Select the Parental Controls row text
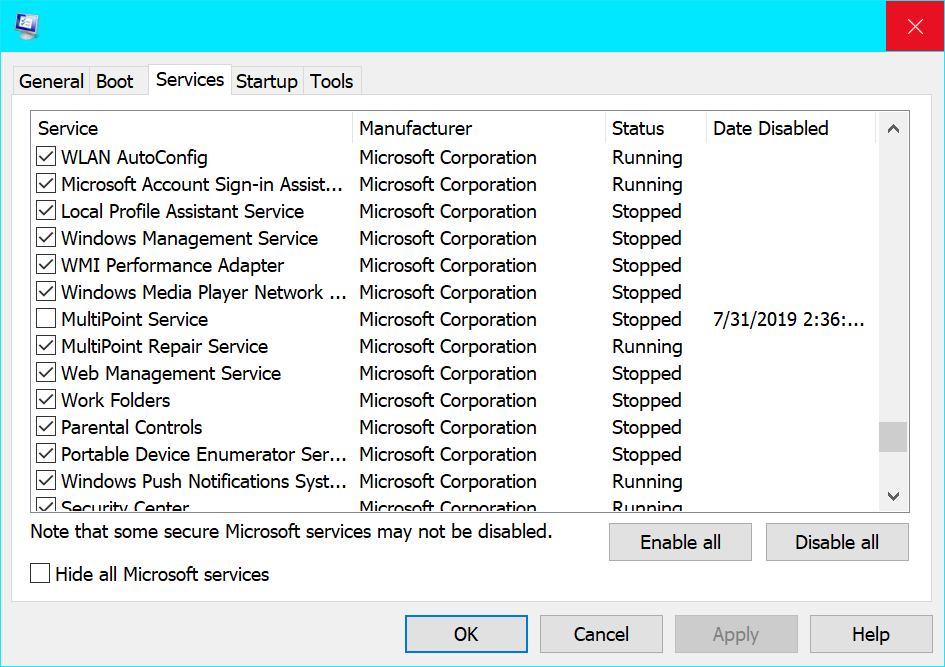The width and height of the screenshot is (945, 667). [x=131, y=427]
